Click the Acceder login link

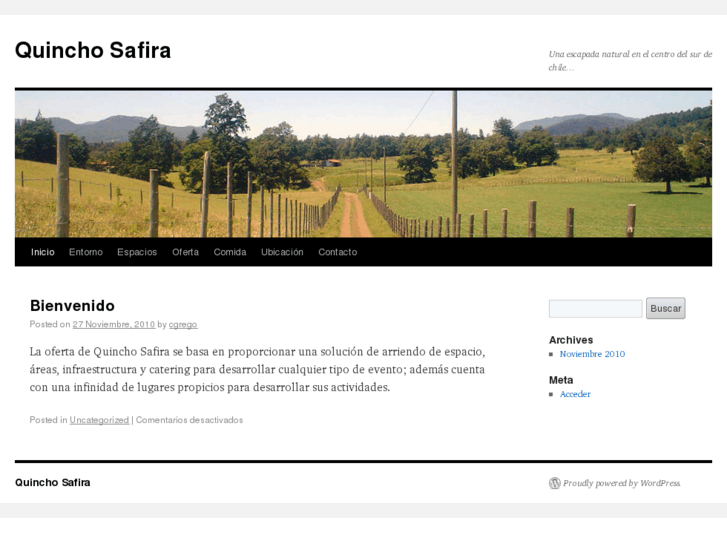[x=575, y=394]
